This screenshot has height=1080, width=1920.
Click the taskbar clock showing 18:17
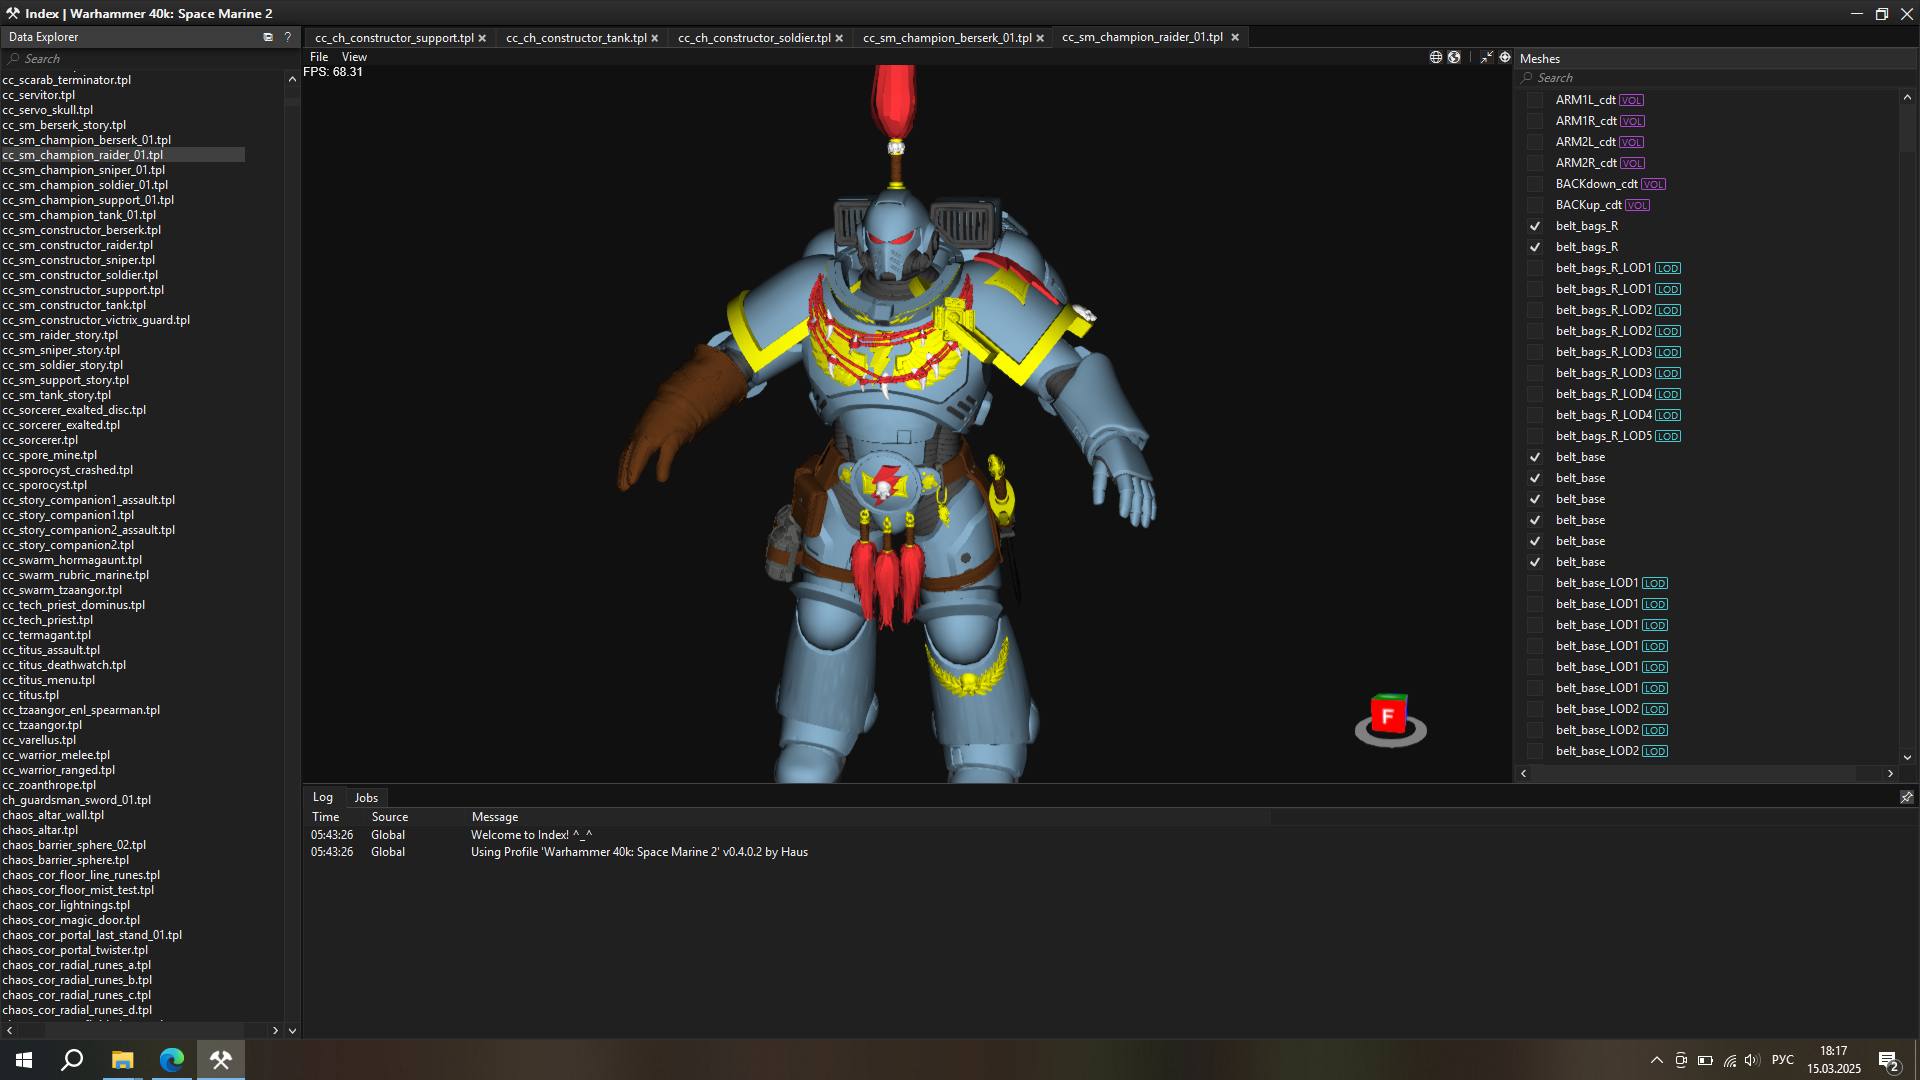coord(1834,1051)
